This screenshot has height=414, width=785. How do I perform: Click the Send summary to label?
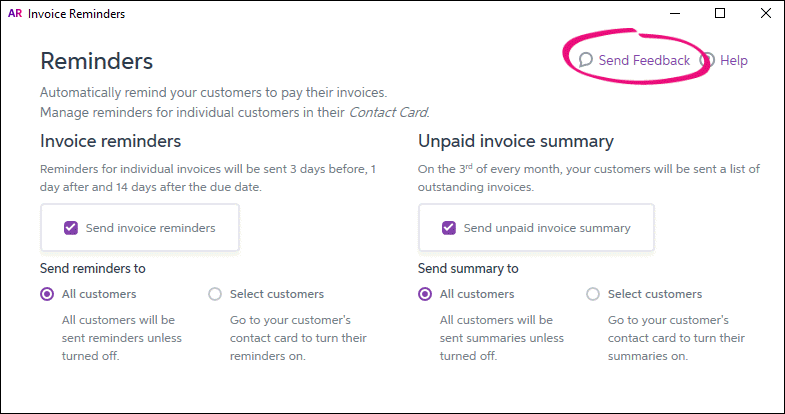(x=468, y=268)
